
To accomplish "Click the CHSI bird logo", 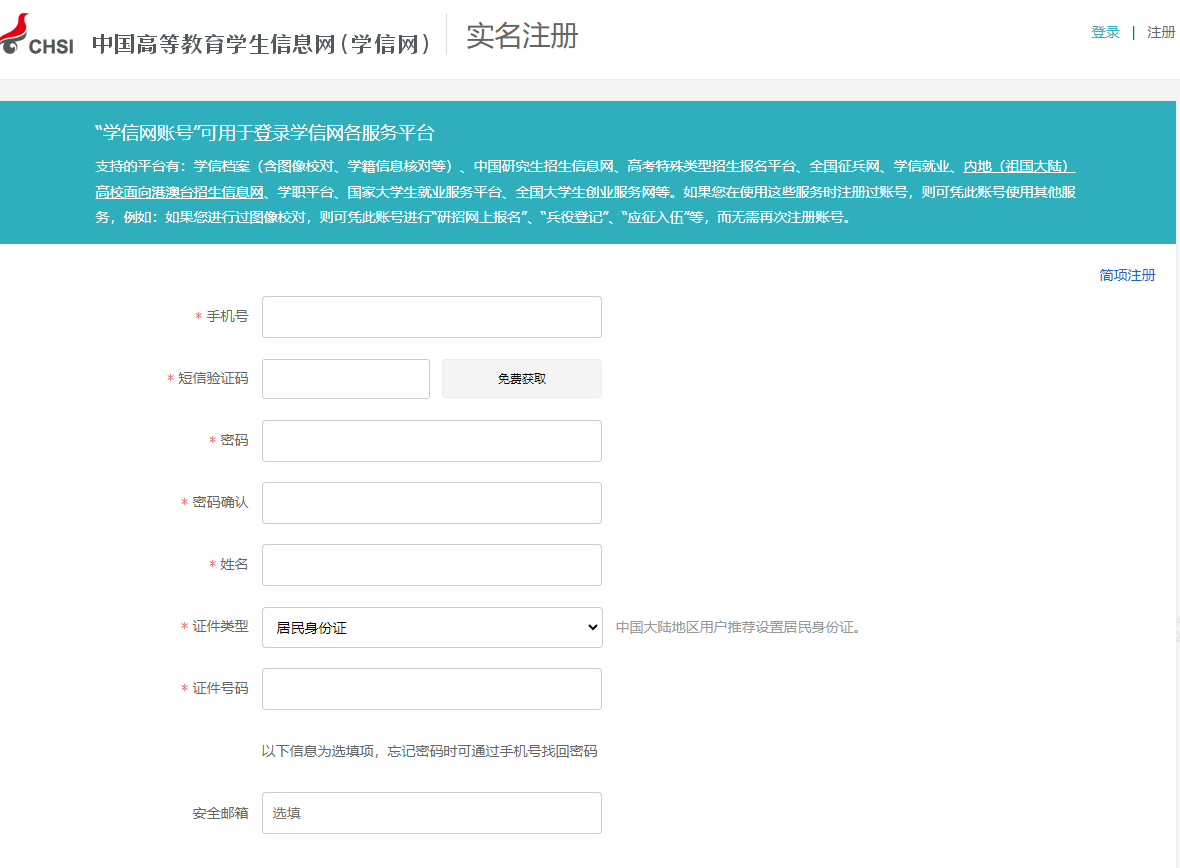I will pyautogui.click(x=36, y=35).
